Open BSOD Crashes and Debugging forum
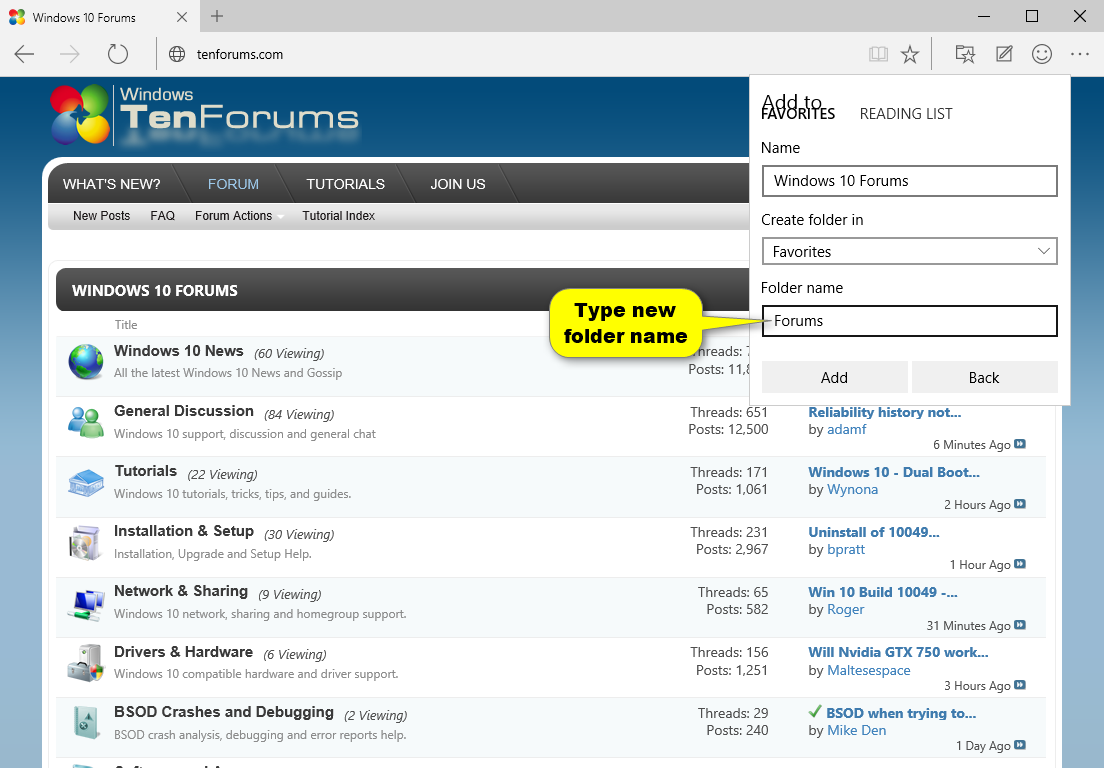 click(224, 712)
